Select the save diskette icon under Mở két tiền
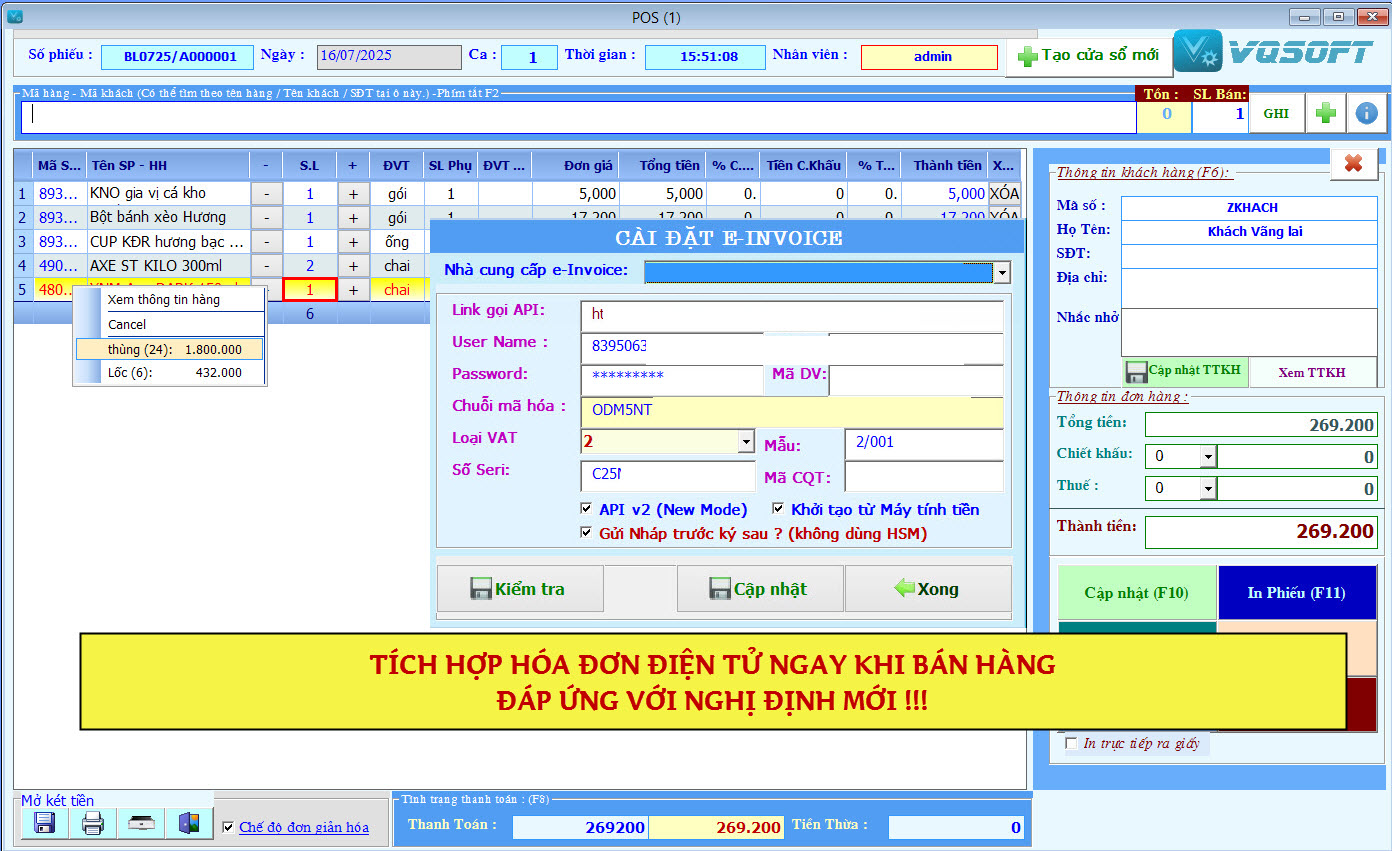Screen dimensions: 1392x851 [x=43, y=822]
